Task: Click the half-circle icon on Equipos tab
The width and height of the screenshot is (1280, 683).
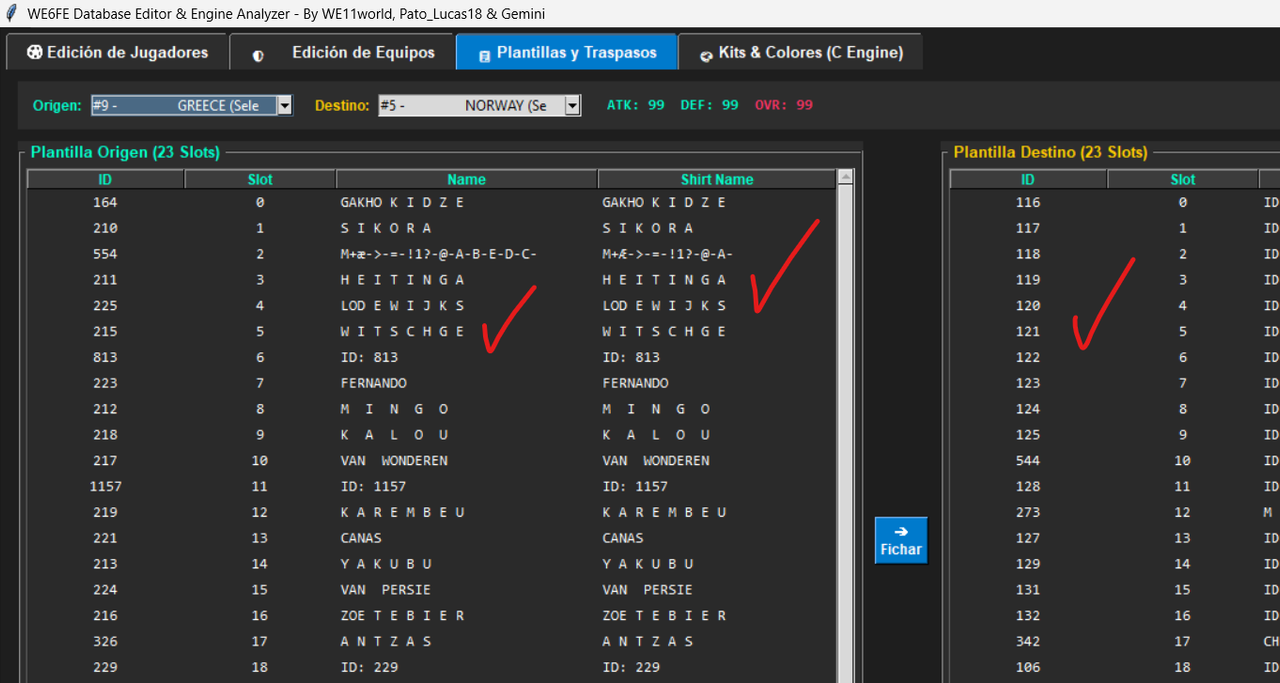Action: [258, 56]
